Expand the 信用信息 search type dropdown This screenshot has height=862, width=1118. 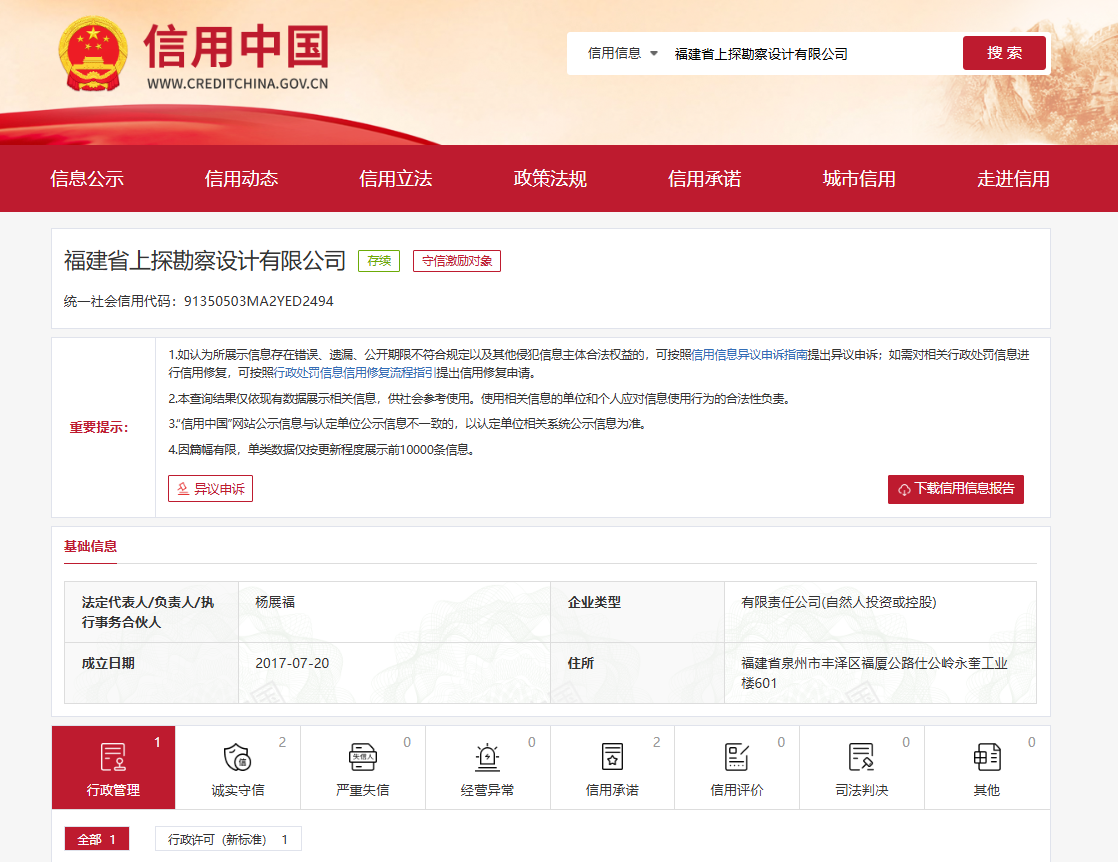tap(623, 53)
